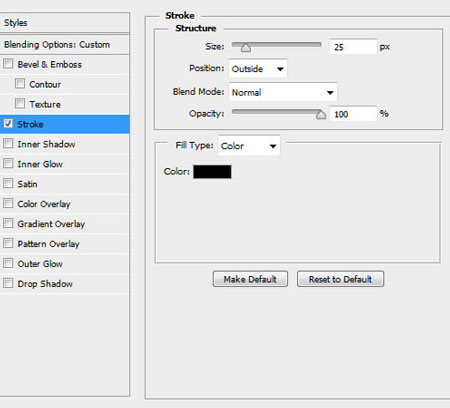Enable the Gradient Overlay checkbox
450x408 pixels.
pos(8,223)
